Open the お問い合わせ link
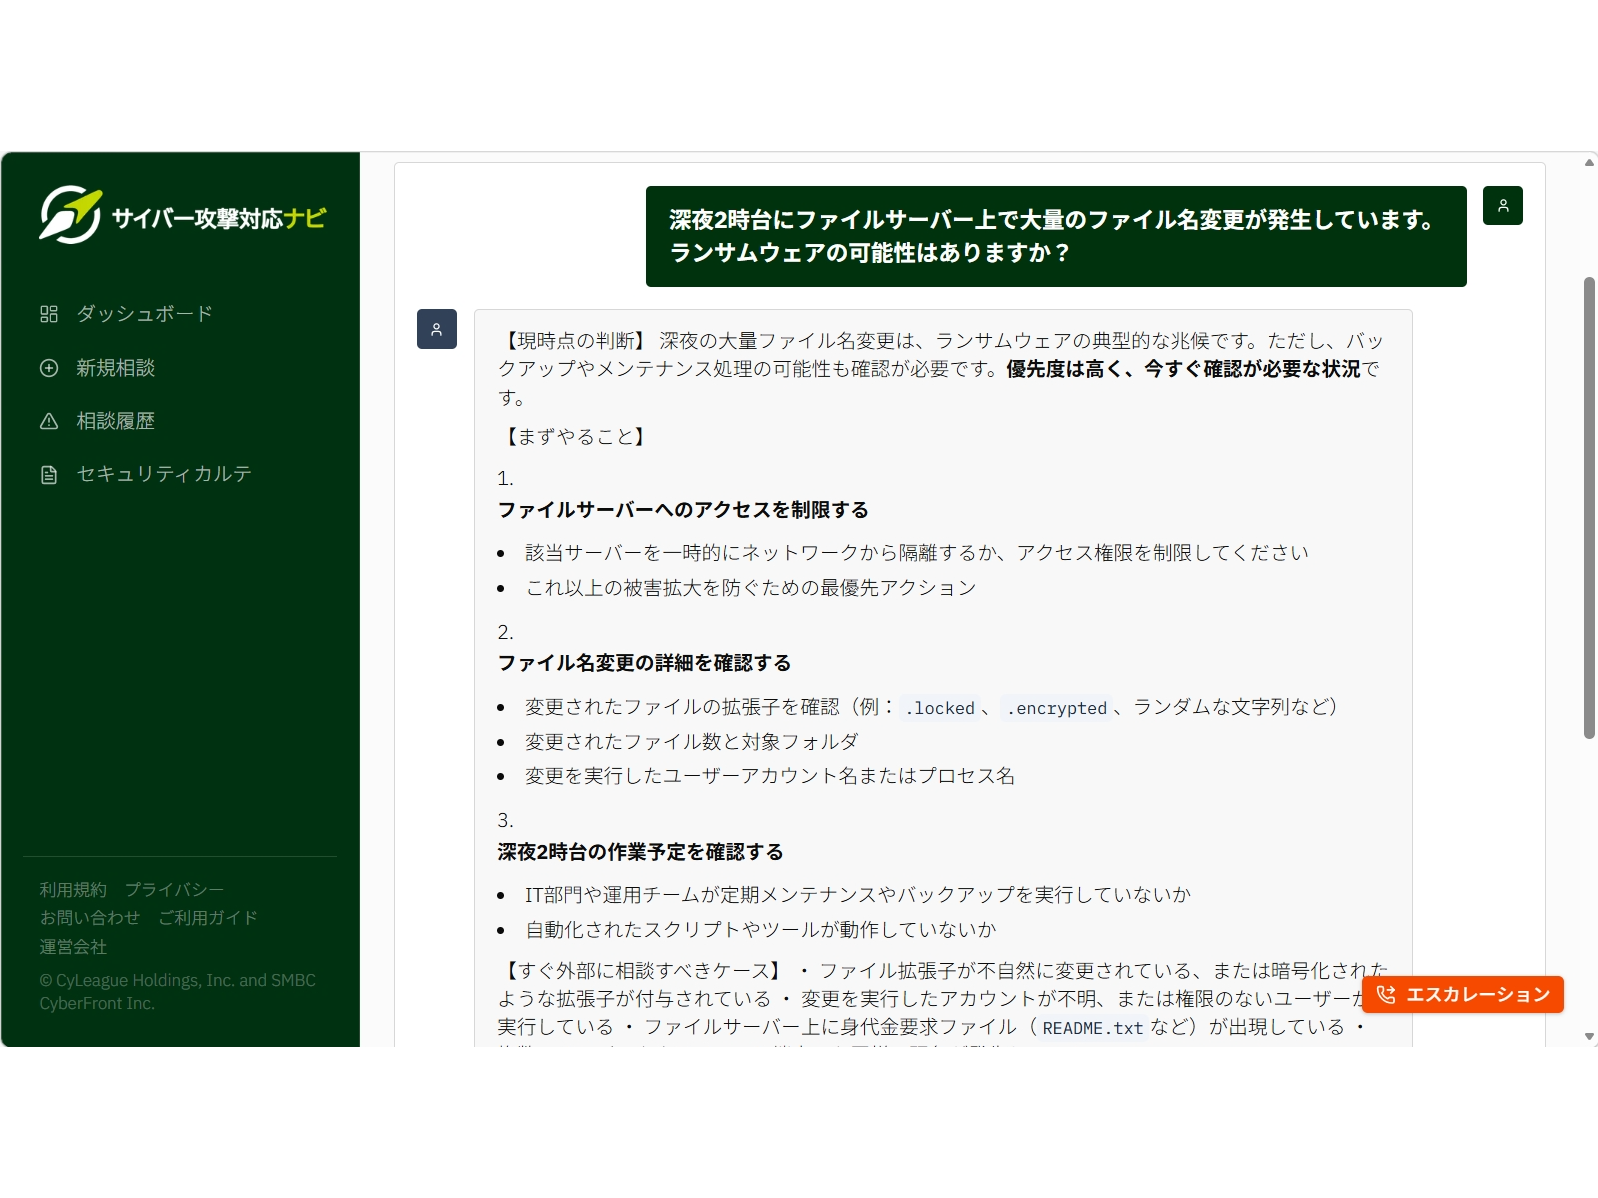 (x=90, y=918)
